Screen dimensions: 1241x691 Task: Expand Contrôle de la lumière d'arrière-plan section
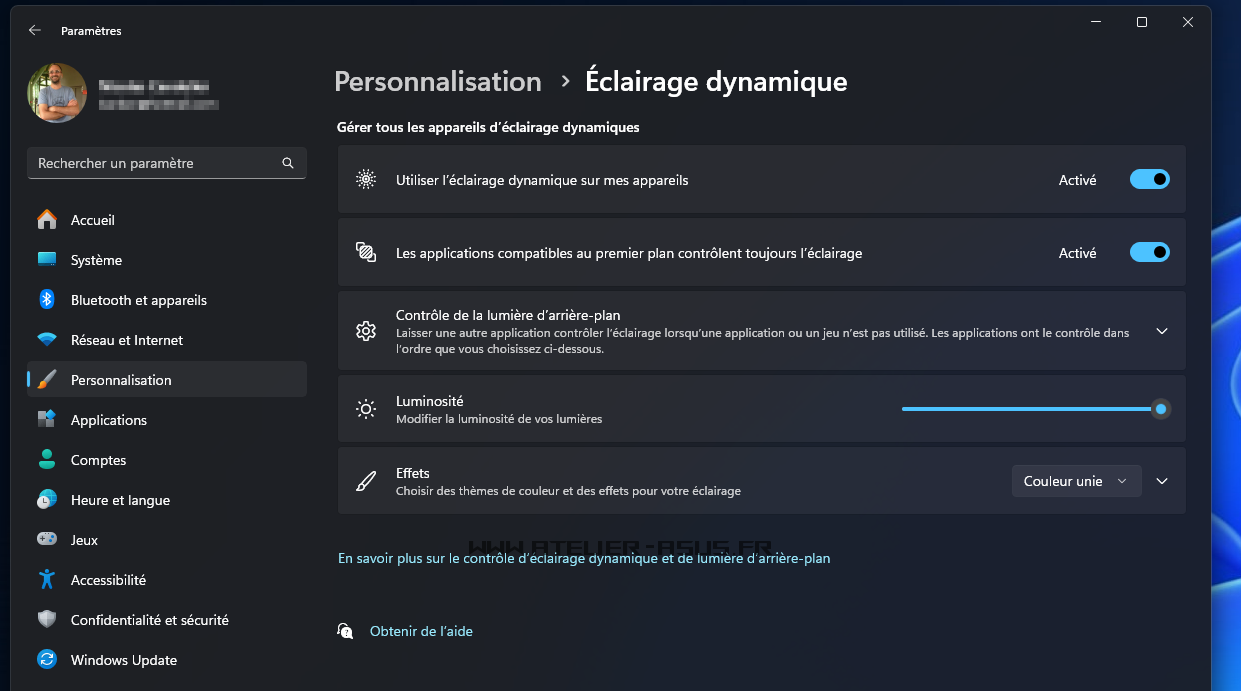(1161, 331)
